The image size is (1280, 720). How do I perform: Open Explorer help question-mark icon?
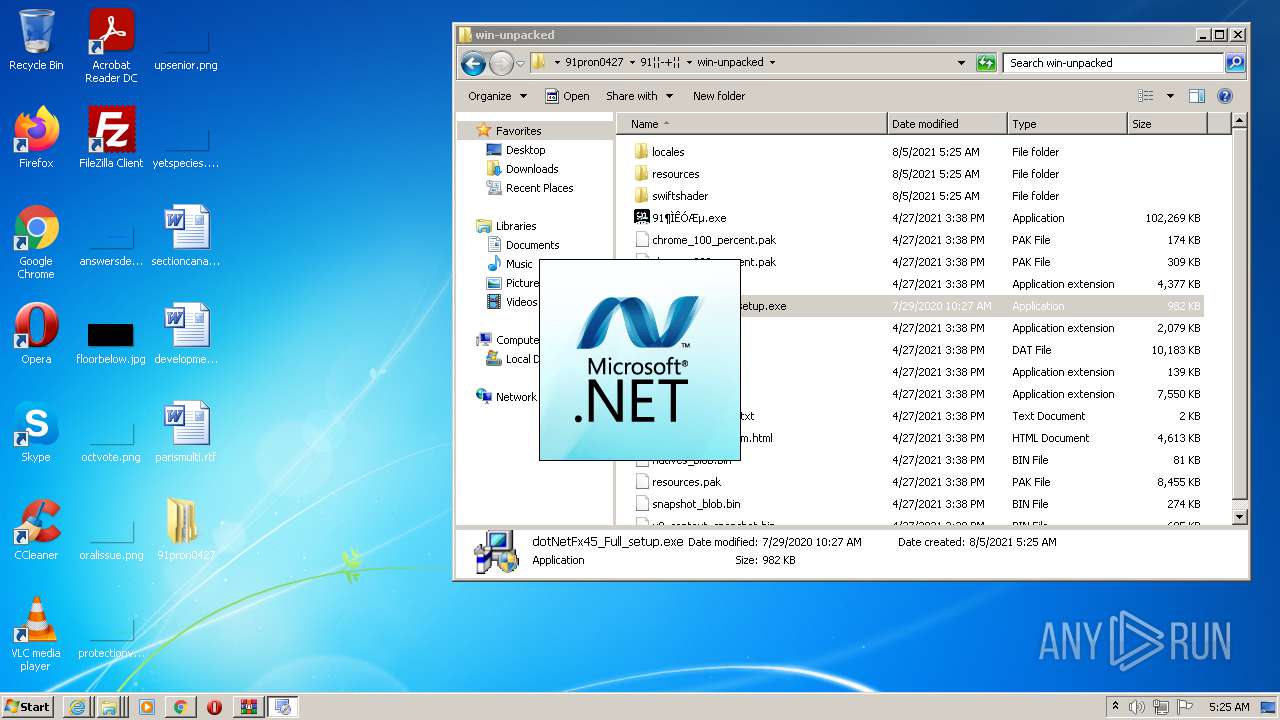pos(1225,96)
